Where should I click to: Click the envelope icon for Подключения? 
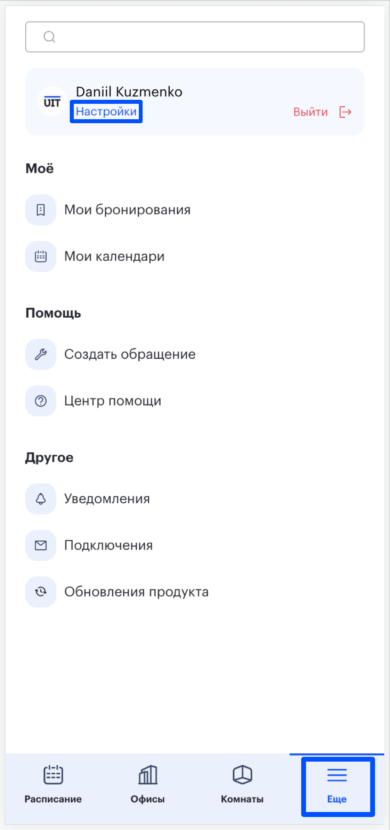tap(41, 545)
